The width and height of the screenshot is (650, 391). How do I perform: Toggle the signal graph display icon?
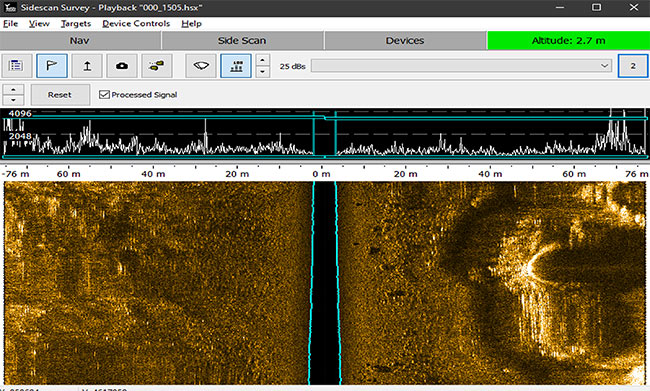236,66
